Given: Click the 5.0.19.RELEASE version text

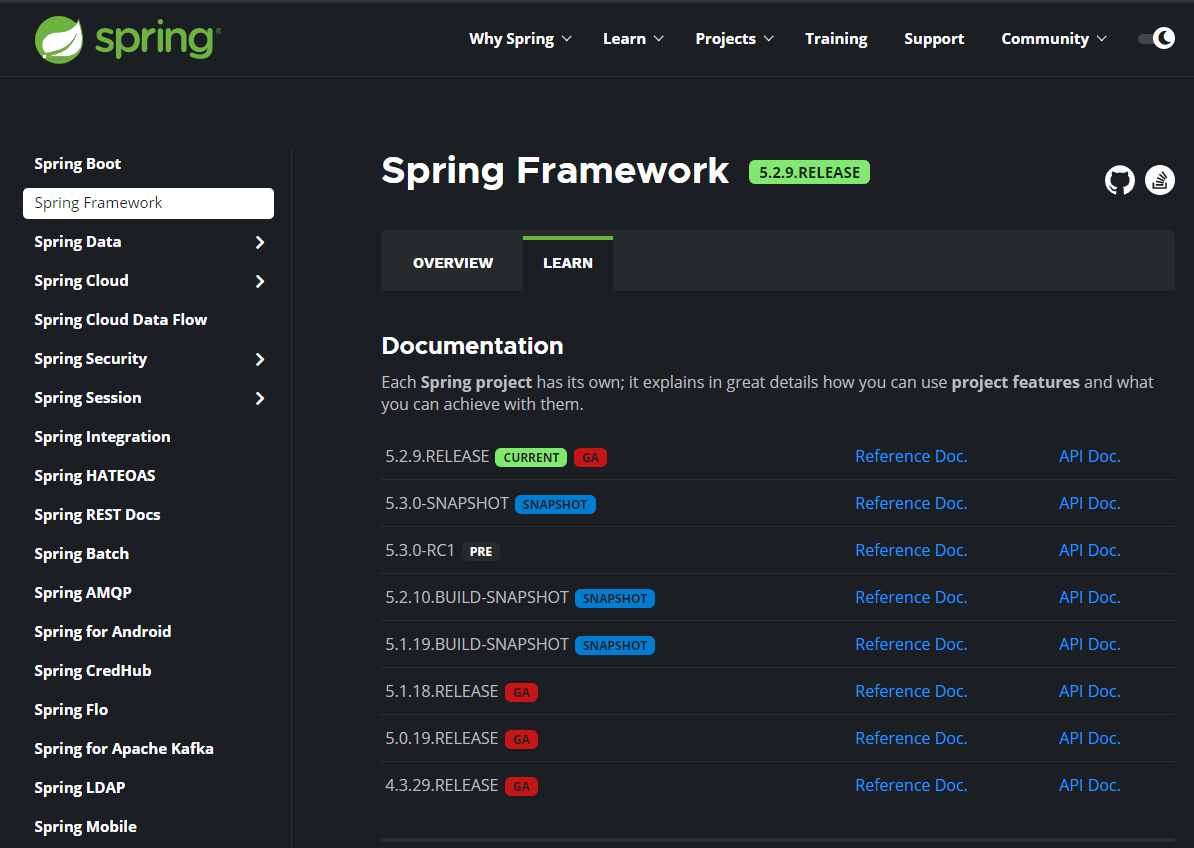Looking at the screenshot, I should point(442,738).
